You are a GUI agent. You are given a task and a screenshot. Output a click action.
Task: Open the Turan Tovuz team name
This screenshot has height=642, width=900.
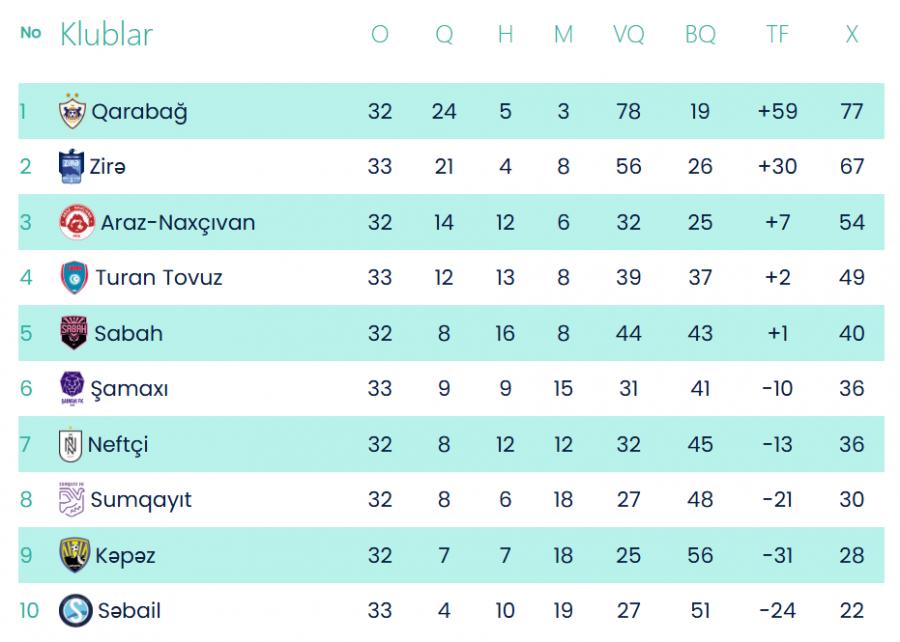(x=159, y=278)
